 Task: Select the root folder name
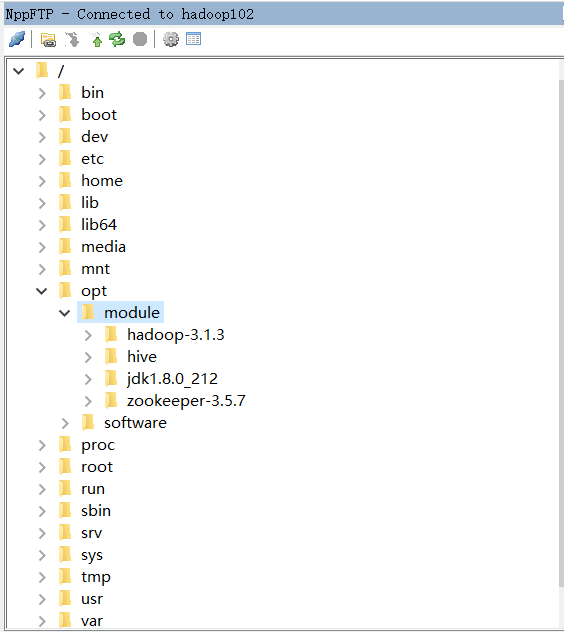coord(97,467)
